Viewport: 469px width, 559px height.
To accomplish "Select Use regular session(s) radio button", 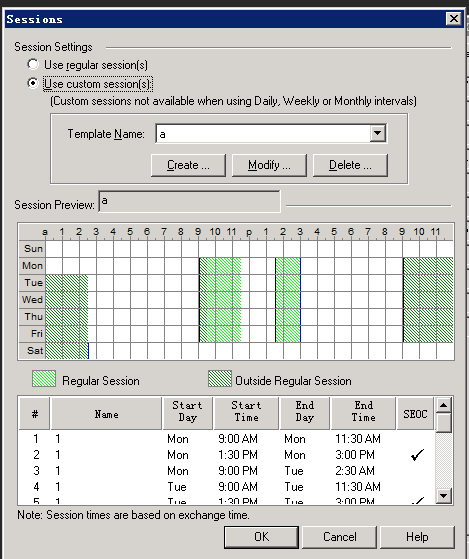I will (33, 65).
